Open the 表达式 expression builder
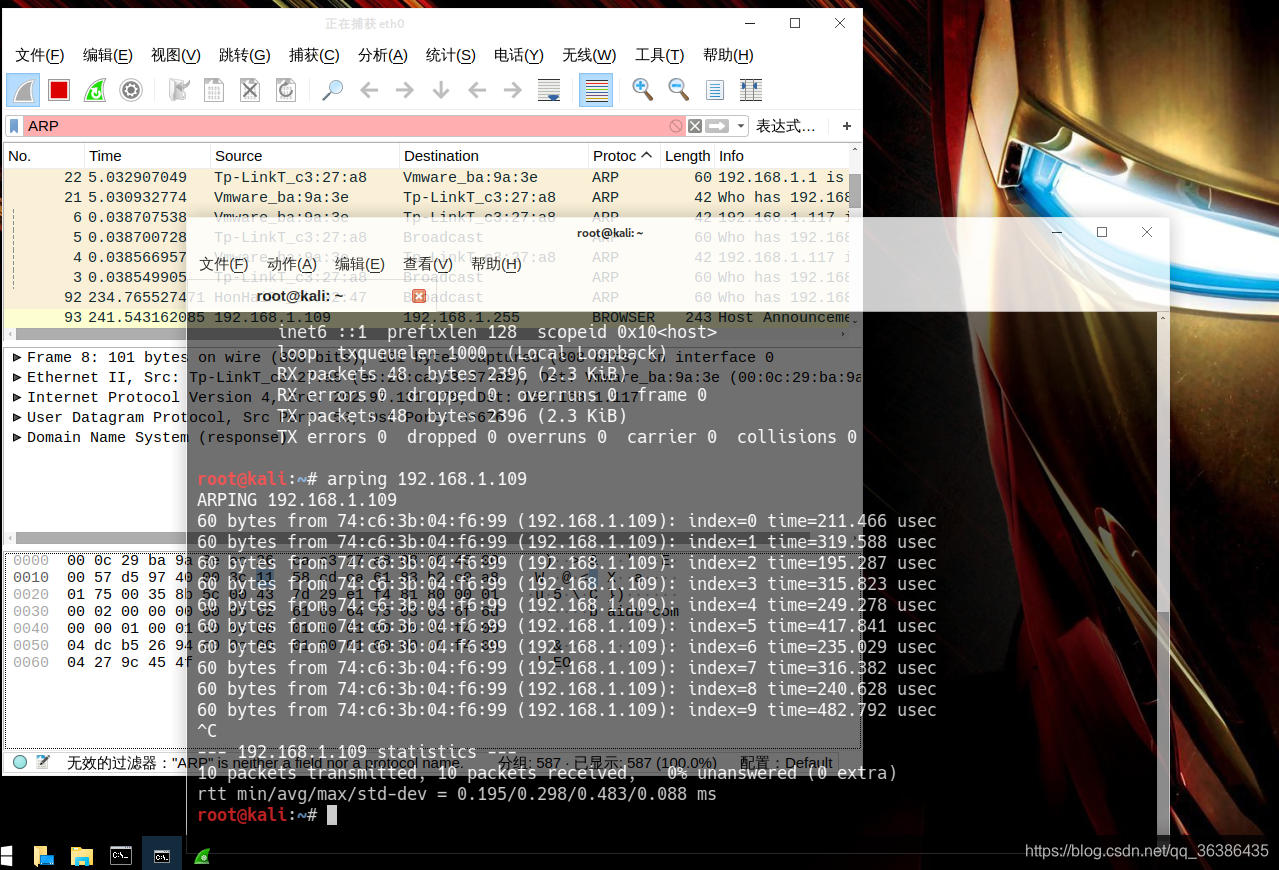1279x870 pixels. click(x=785, y=126)
